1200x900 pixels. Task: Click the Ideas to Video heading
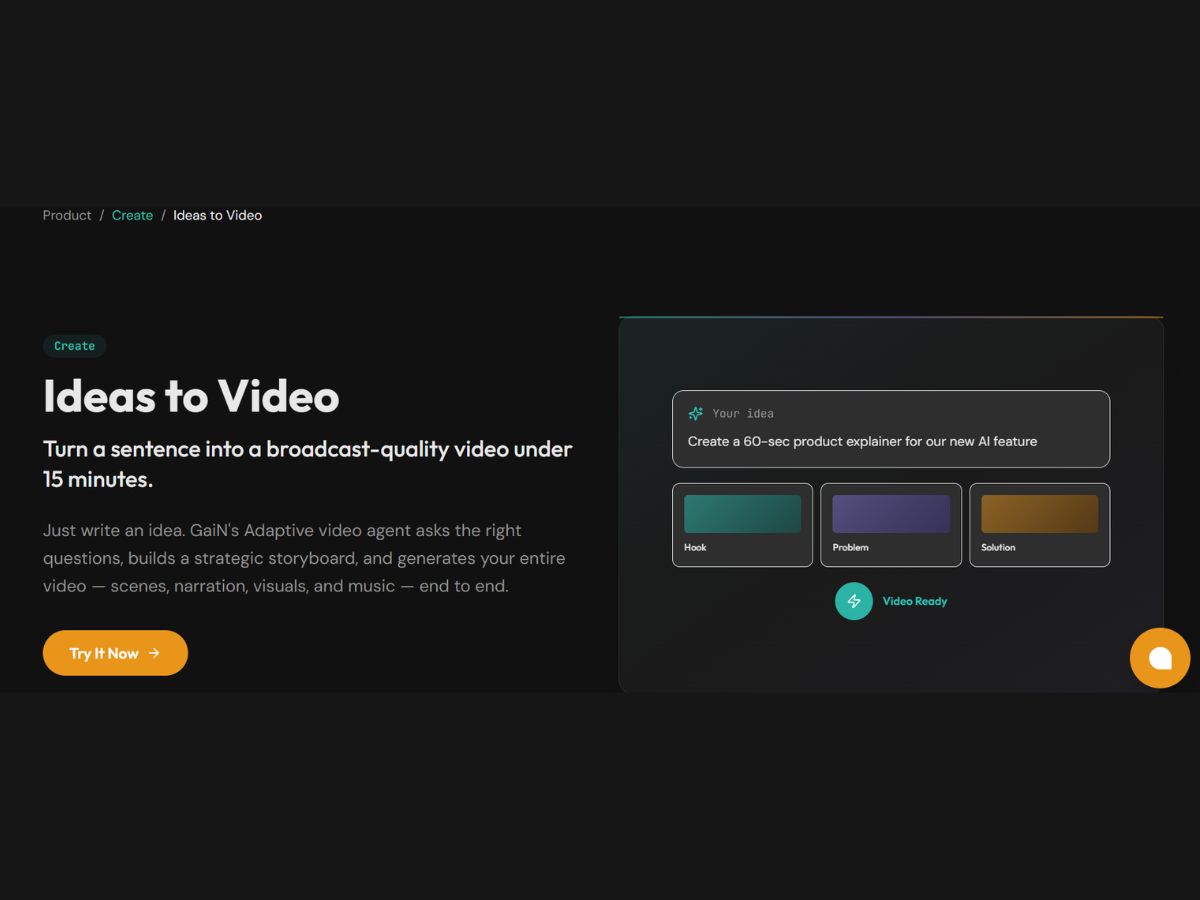(191, 396)
